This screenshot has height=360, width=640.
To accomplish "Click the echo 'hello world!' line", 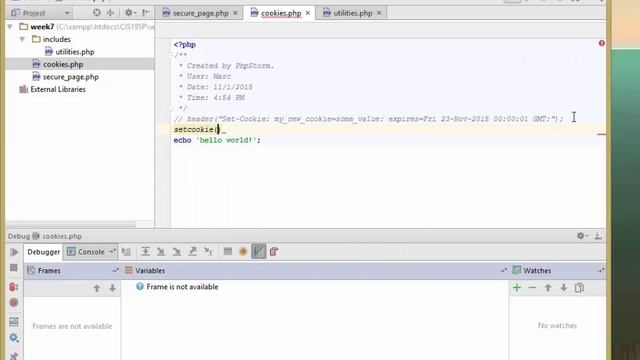I will click(x=217, y=140).
